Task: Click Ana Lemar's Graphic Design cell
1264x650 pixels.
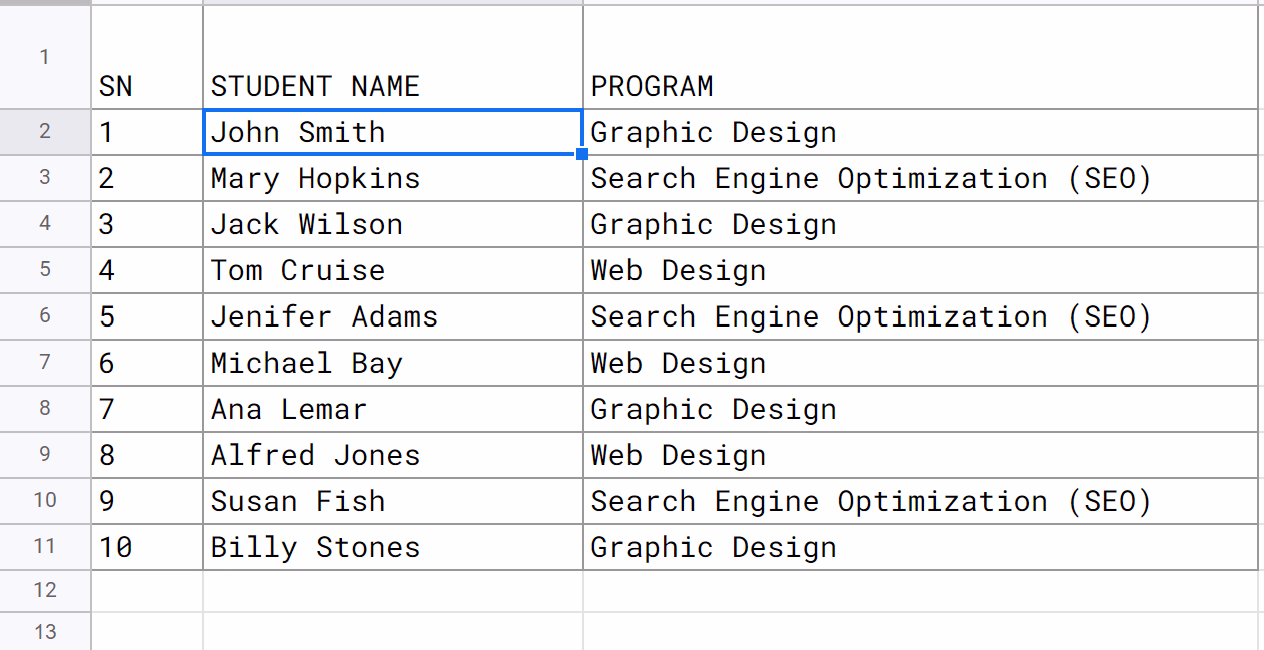Action: 920,409
